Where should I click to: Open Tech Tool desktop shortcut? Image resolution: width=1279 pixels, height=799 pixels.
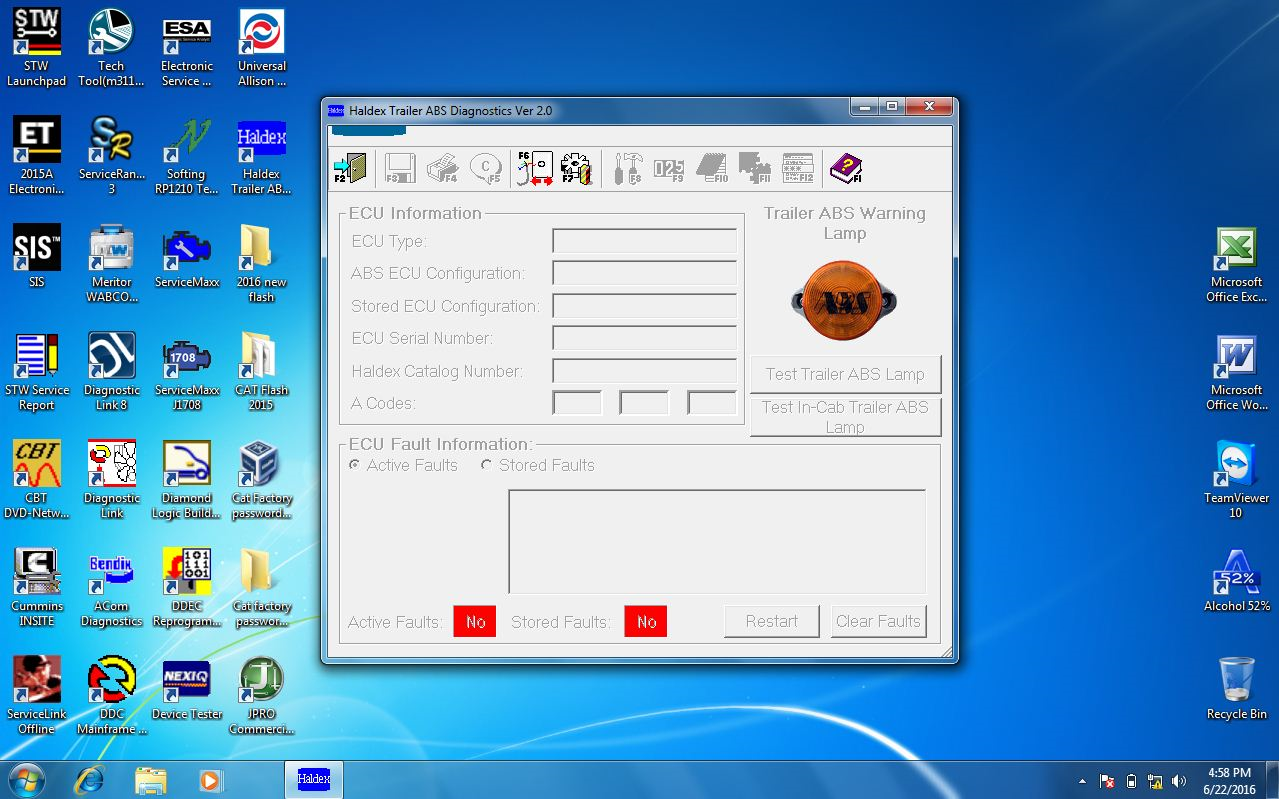pos(111,48)
